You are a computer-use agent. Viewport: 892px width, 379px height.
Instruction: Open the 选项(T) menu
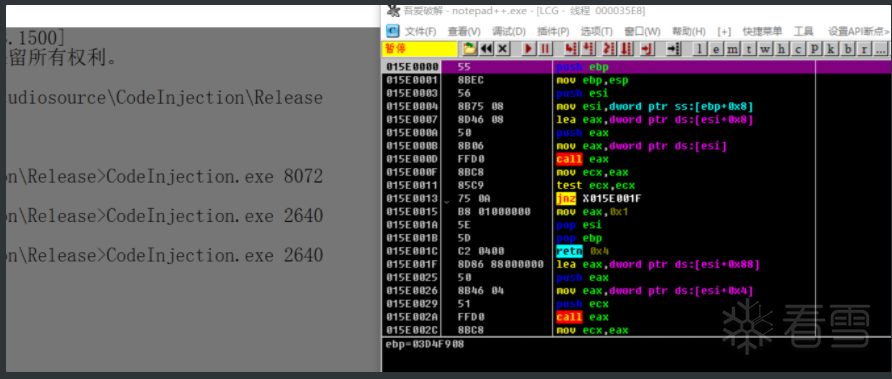tap(597, 31)
